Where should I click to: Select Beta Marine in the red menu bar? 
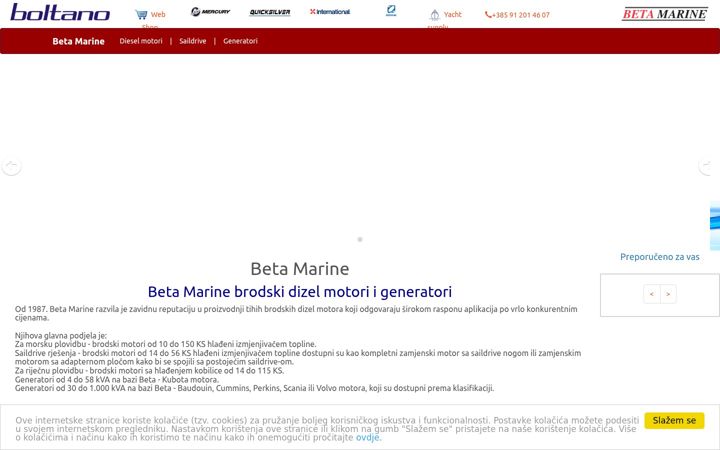(x=79, y=41)
